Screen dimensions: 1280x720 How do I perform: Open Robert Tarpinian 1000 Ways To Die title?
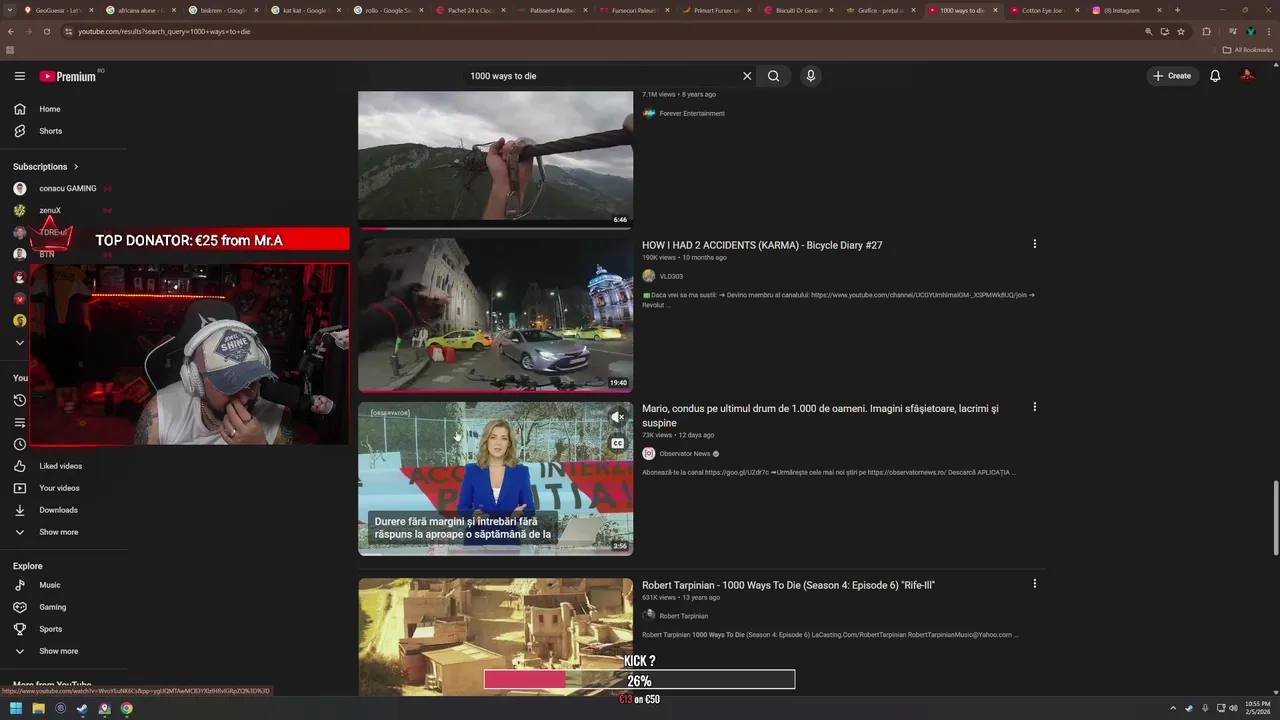coord(788,585)
